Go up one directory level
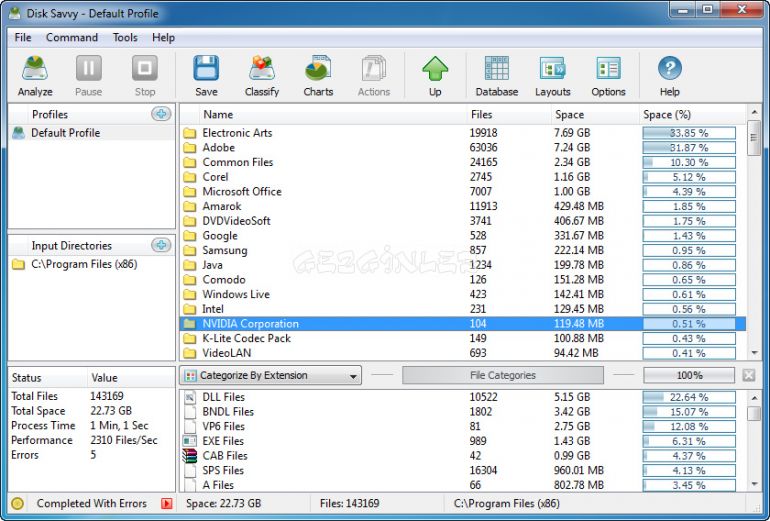This screenshot has height=521, width=770. [435, 76]
